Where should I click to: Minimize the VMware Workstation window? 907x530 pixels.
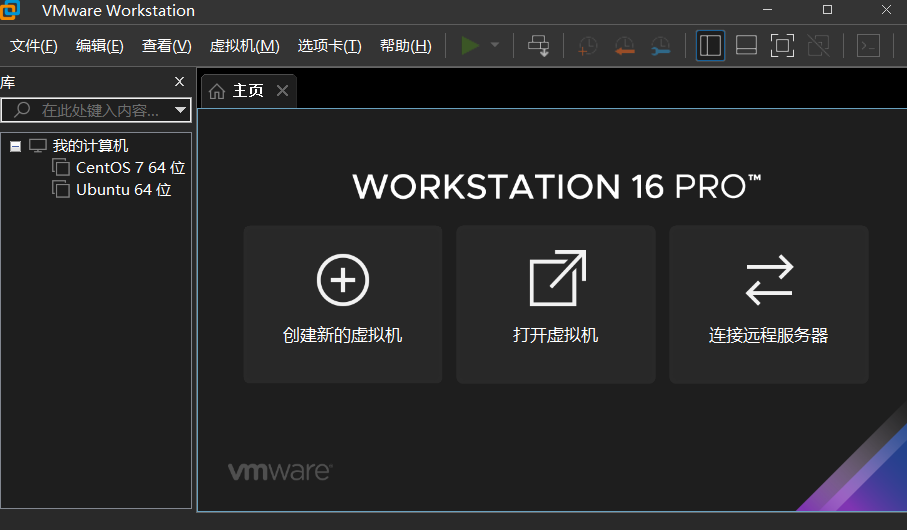click(x=768, y=10)
